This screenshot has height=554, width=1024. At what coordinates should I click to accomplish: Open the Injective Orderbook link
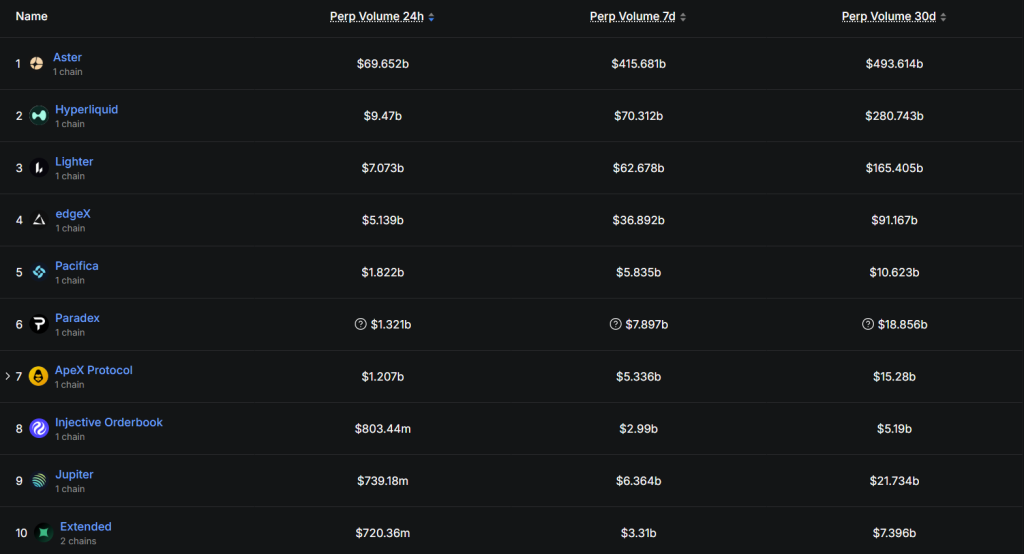coord(108,422)
